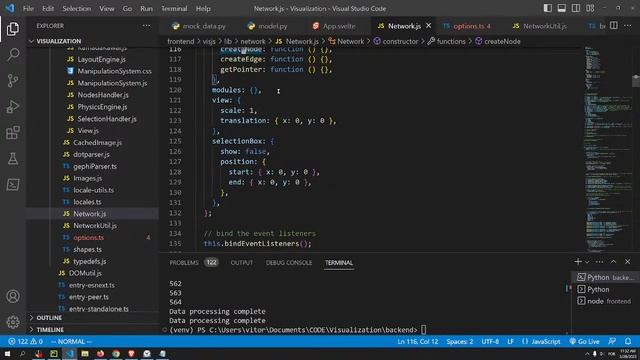Image resolution: width=640 pixels, height=360 pixels.
Task: Close the terminal panel
Action: (x=628, y=262)
